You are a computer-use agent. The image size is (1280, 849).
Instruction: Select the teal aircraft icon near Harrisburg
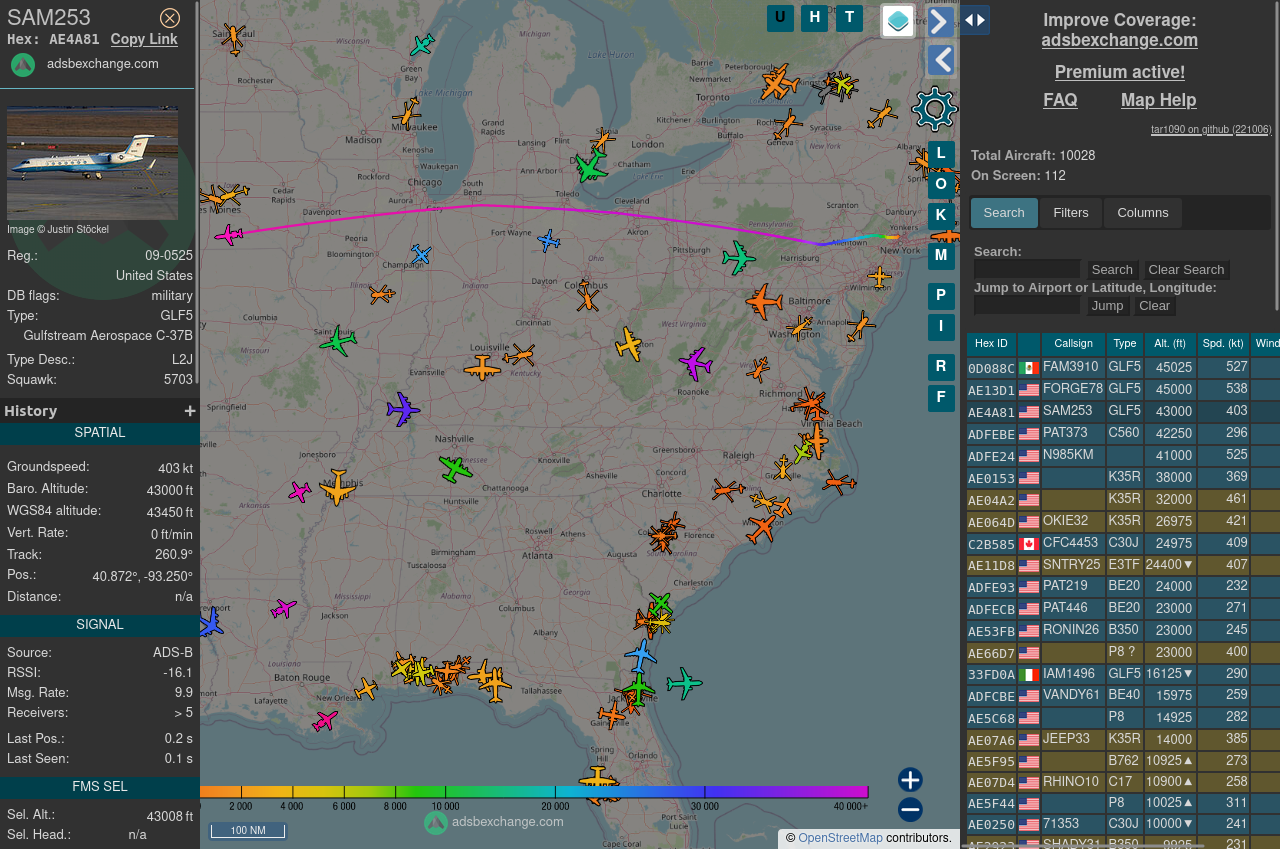coord(739,258)
